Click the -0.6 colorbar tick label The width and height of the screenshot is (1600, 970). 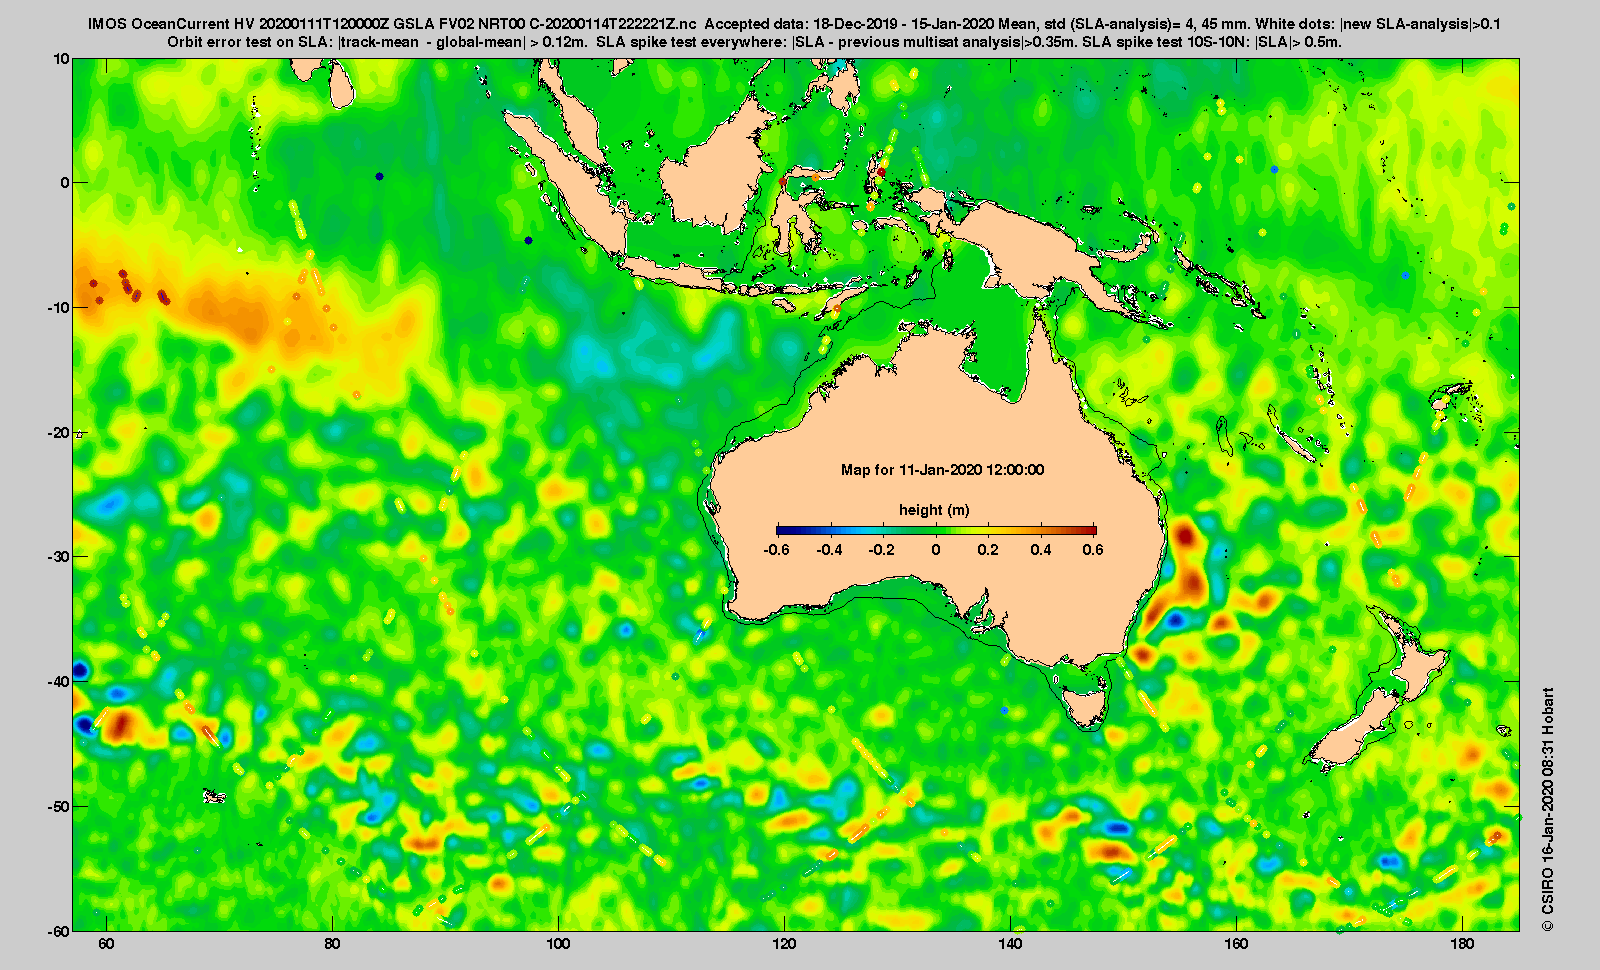[x=776, y=550]
